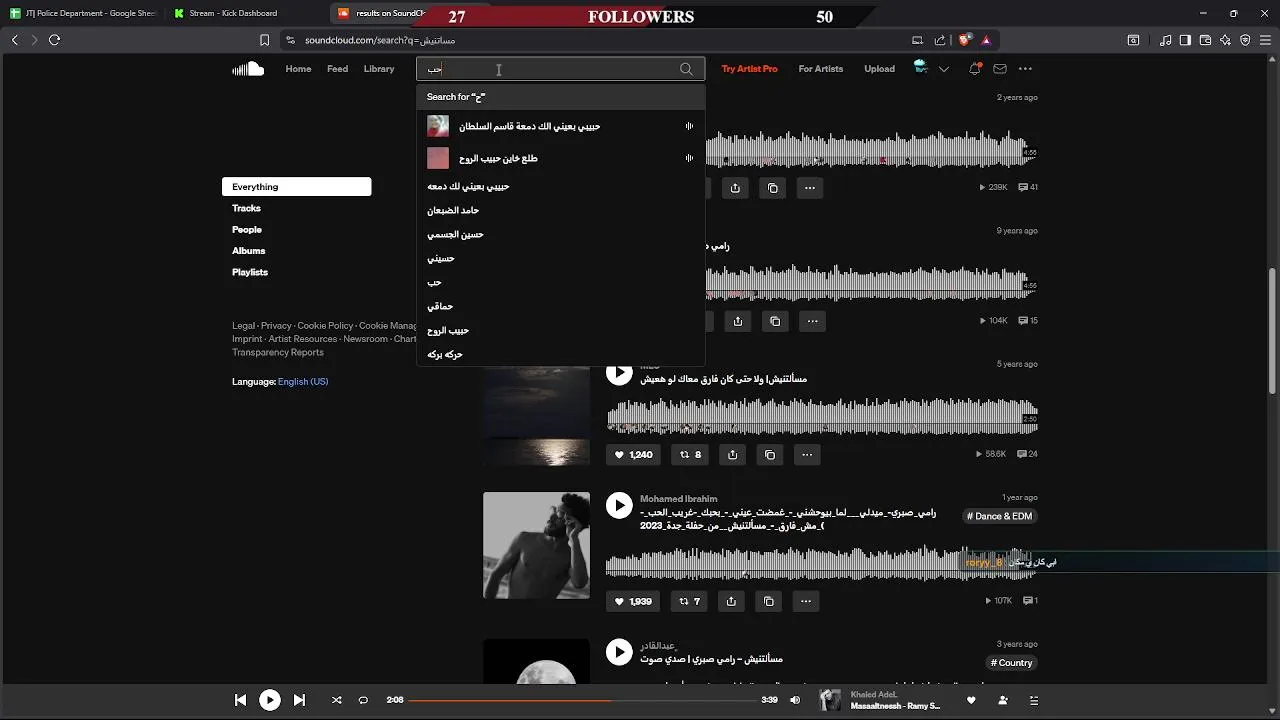Copy link of track showing 104K plays
1280x720 pixels.
pos(775,321)
